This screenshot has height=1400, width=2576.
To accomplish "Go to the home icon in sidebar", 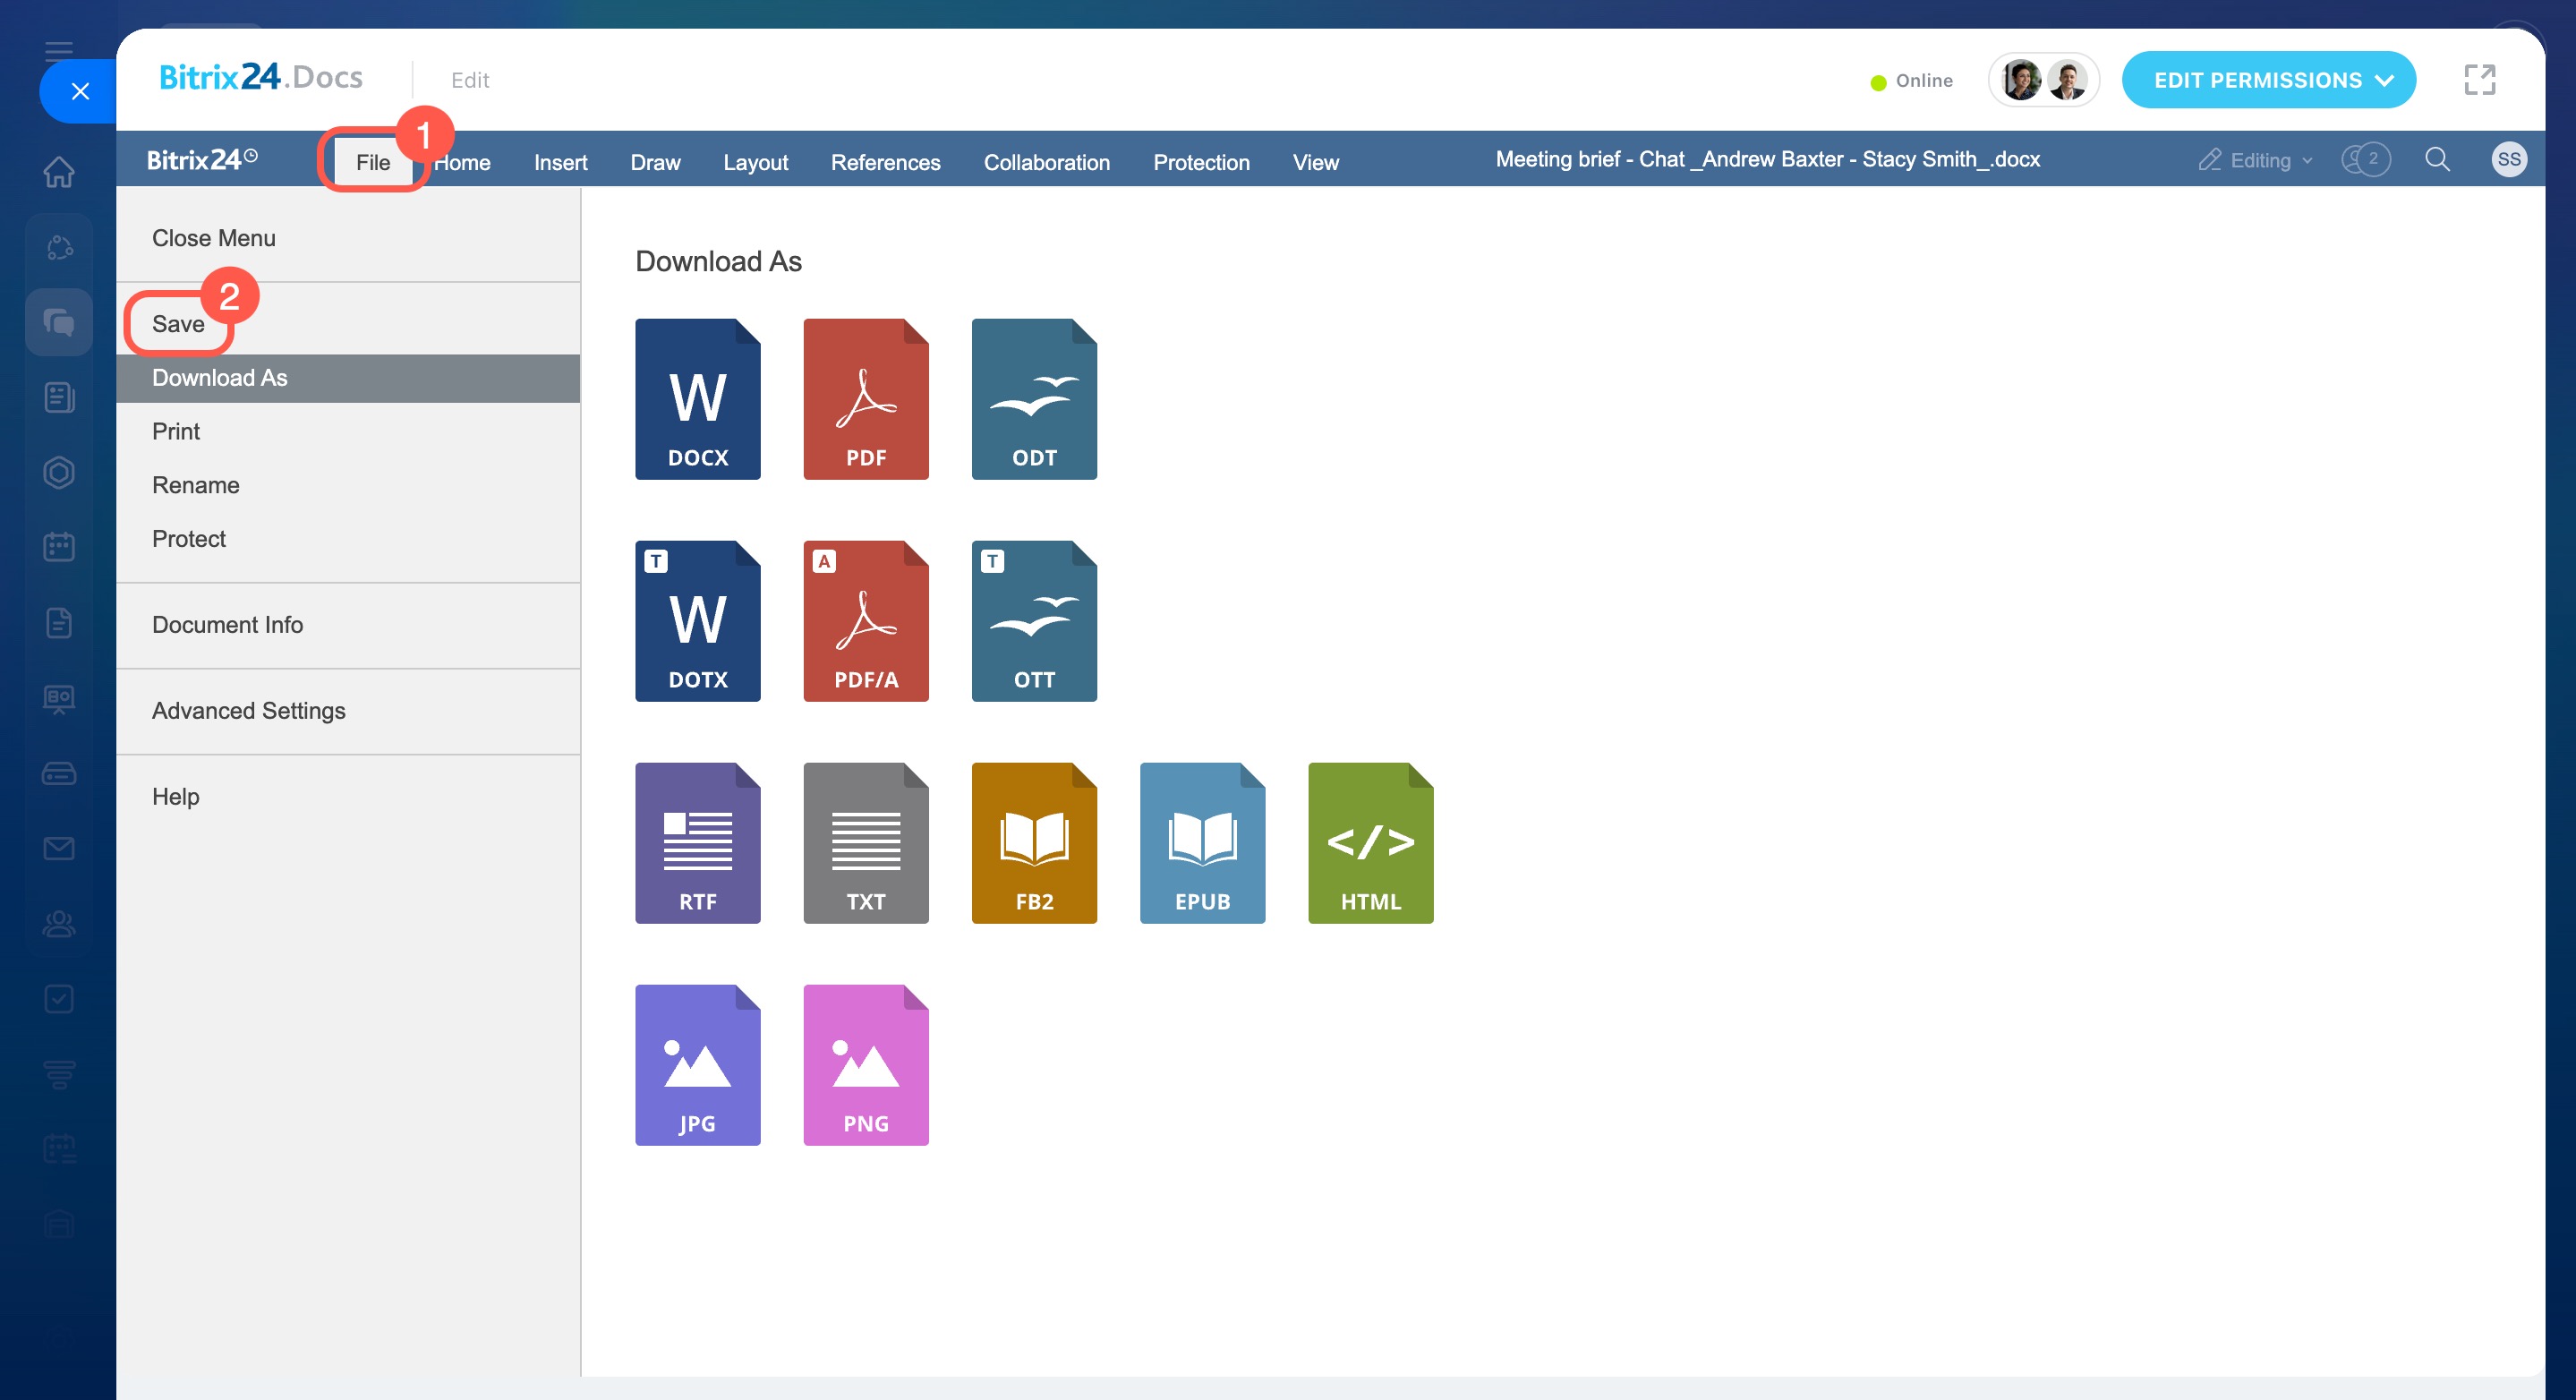I will (59, 172).
